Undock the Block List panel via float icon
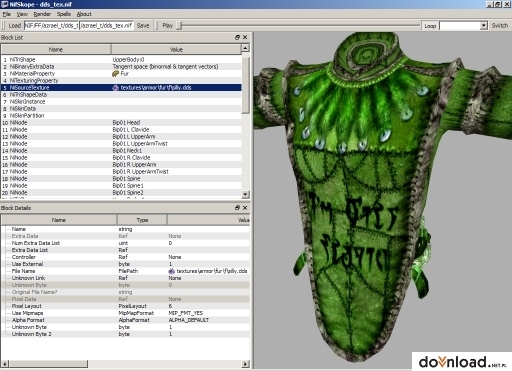Viewport: 512px width, 371px height. pyautogui.click(x=237, y=37)
